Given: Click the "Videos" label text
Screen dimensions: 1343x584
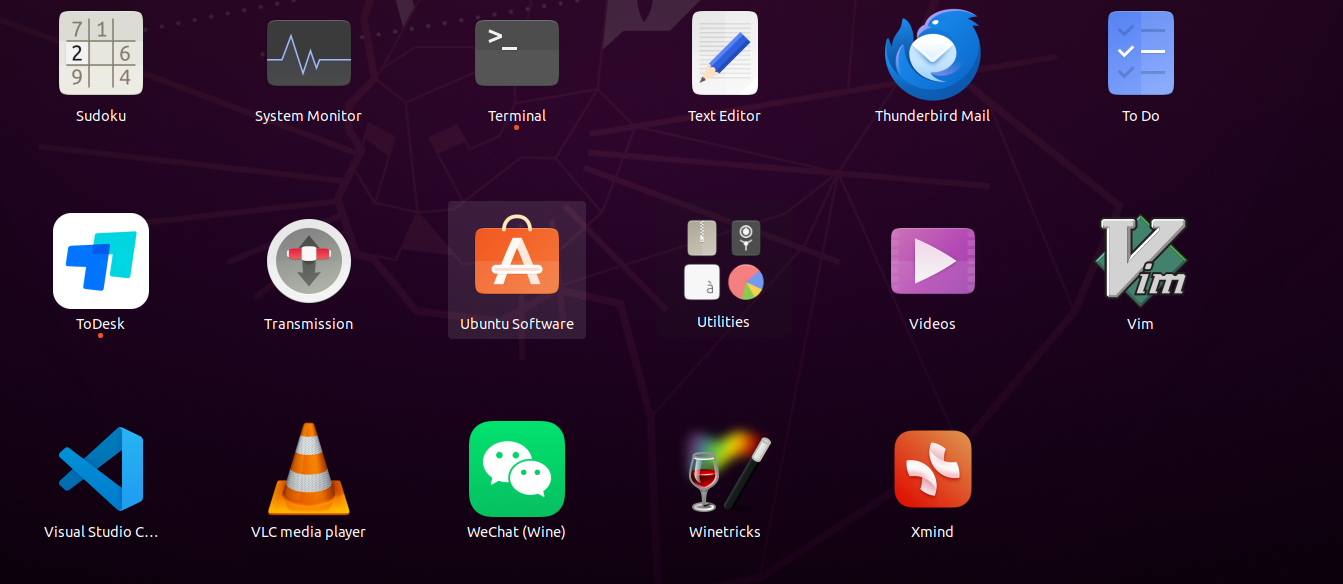Looking at the screenshot, I should (x=932, y=324).
